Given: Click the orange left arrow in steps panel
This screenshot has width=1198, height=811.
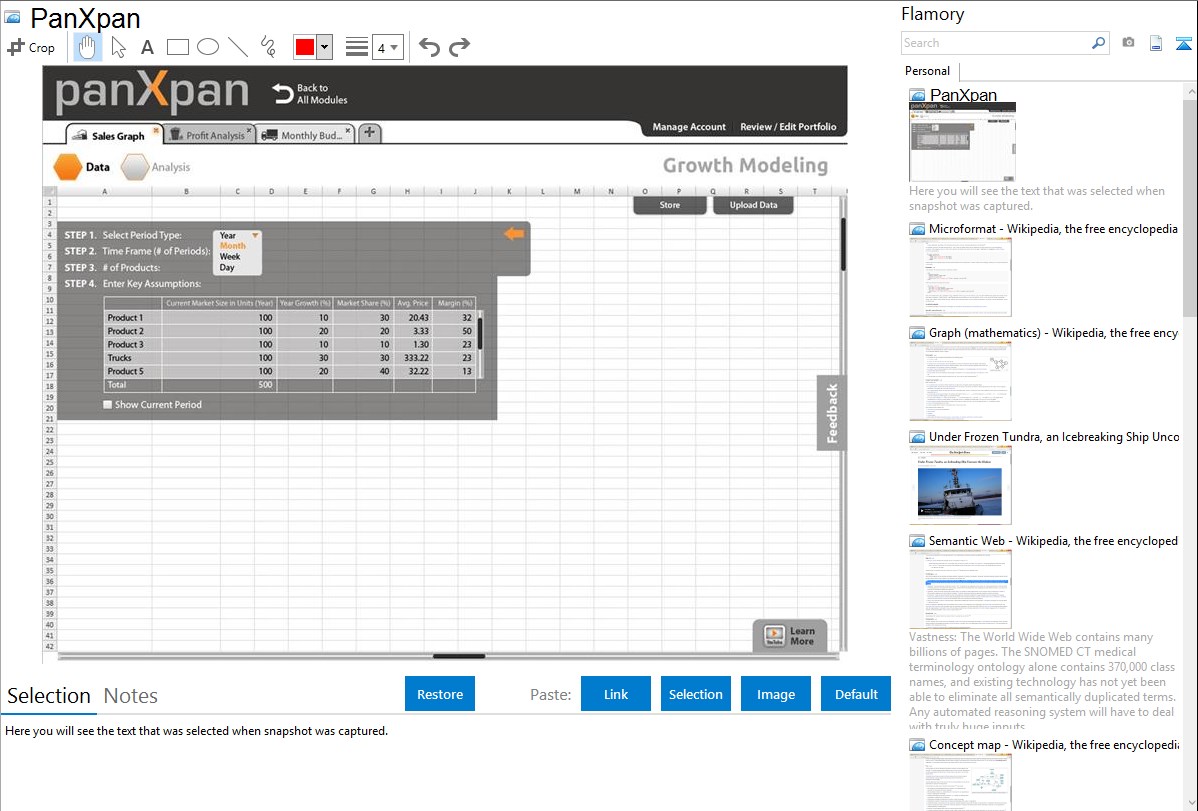Looking at the screenshot, I should 514,234.
